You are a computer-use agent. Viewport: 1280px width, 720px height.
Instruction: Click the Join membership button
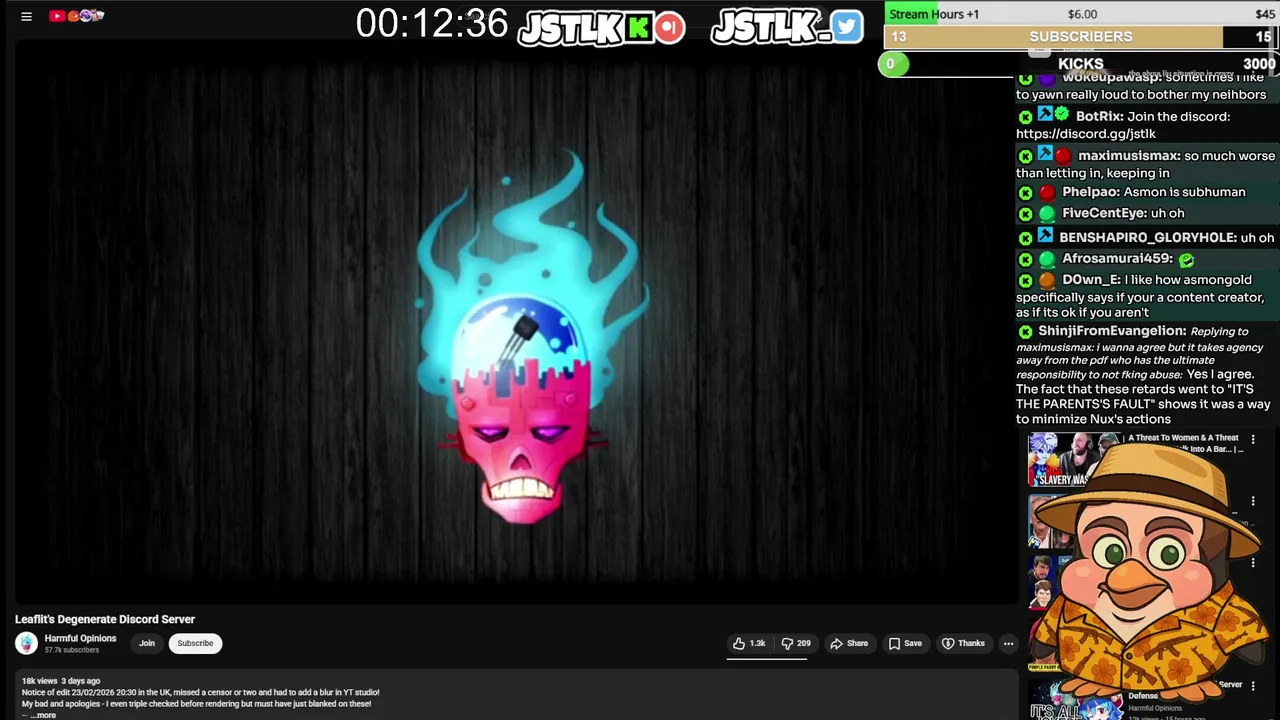tap(147, 643)
